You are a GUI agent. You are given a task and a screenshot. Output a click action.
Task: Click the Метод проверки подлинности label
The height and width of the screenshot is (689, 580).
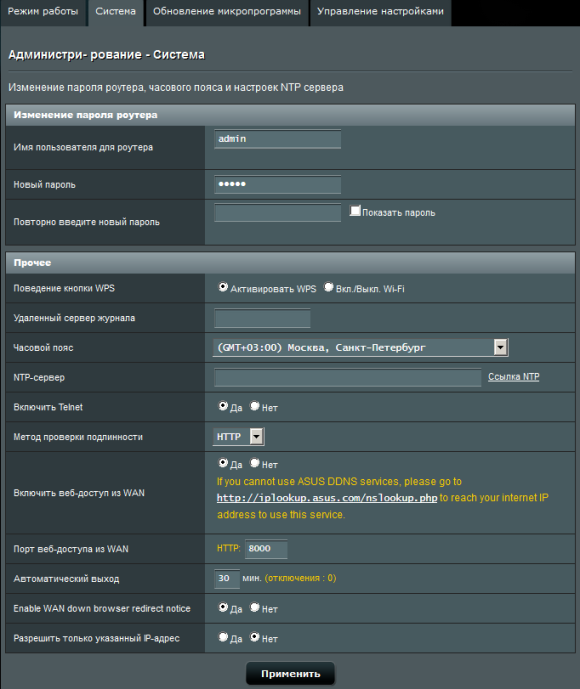[78, 437]
